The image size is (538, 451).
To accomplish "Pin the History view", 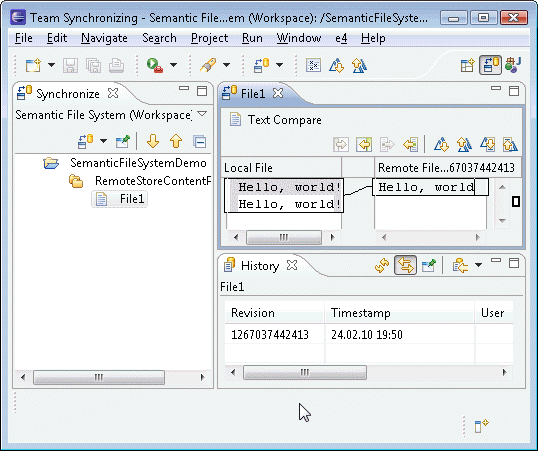I will 429,265.
